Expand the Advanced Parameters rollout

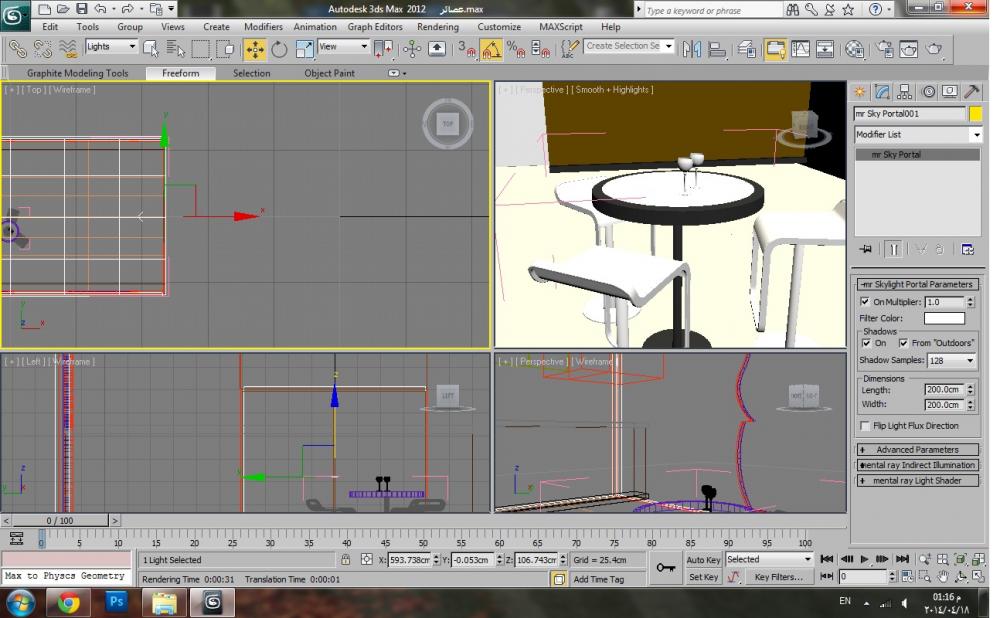pos(917,450)
